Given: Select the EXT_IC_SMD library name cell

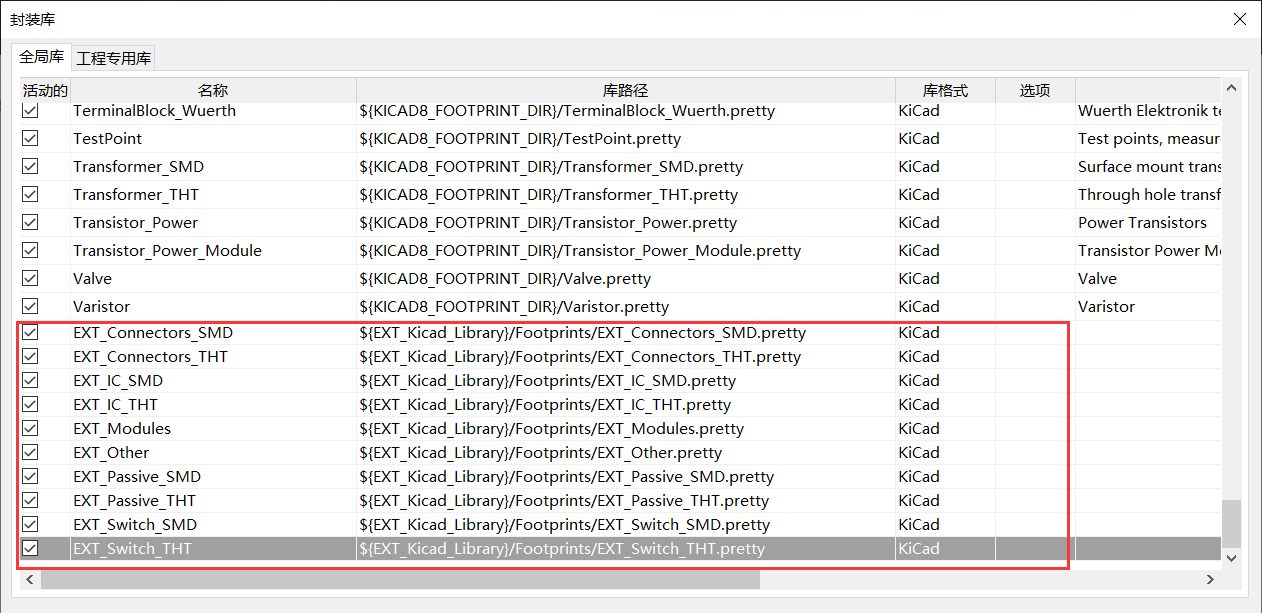Looking at the screenshot, I should (213, 380).
